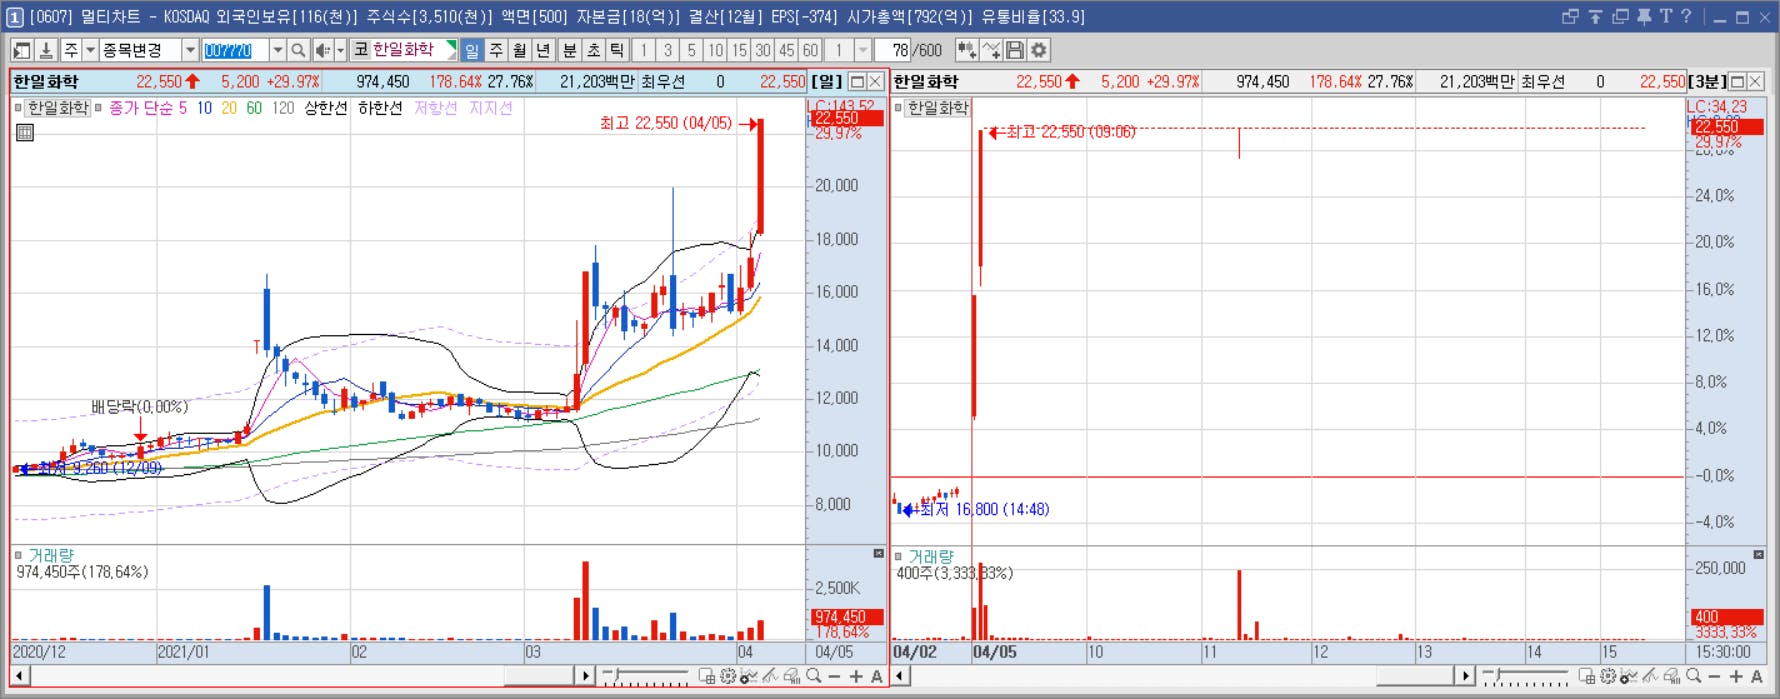Image resolution: width=1780 pixels, height=699 pixels.
Task: Click the window-link icon in title bar
Action: 1570,16
